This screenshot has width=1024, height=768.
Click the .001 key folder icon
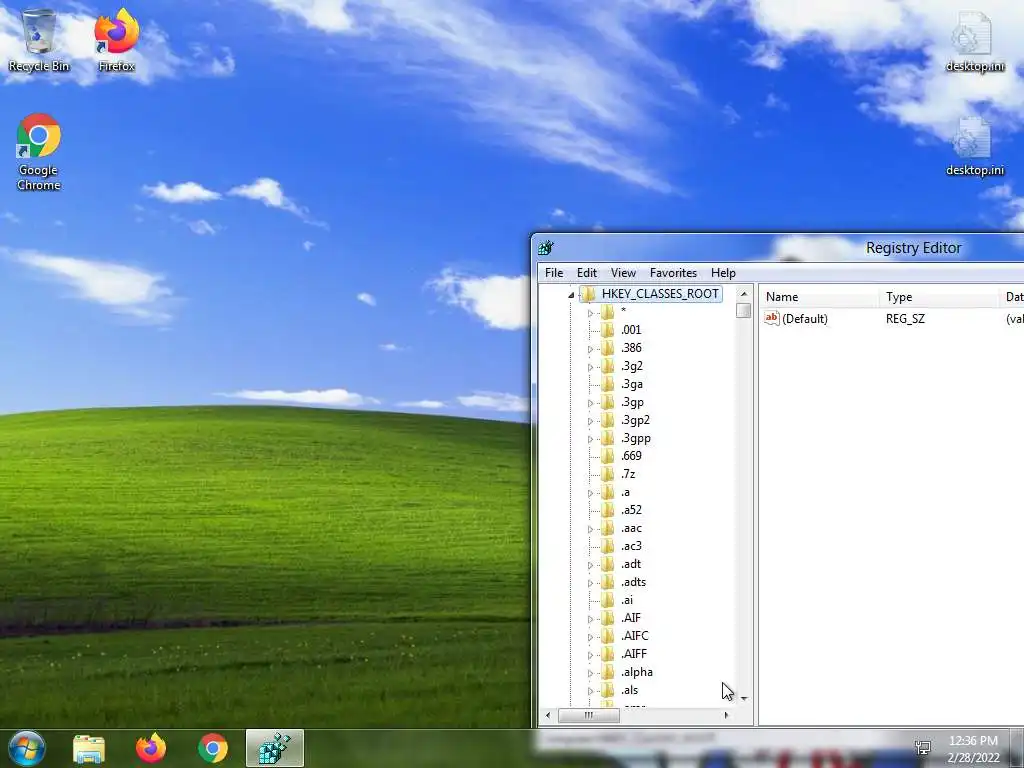[608, 330]
